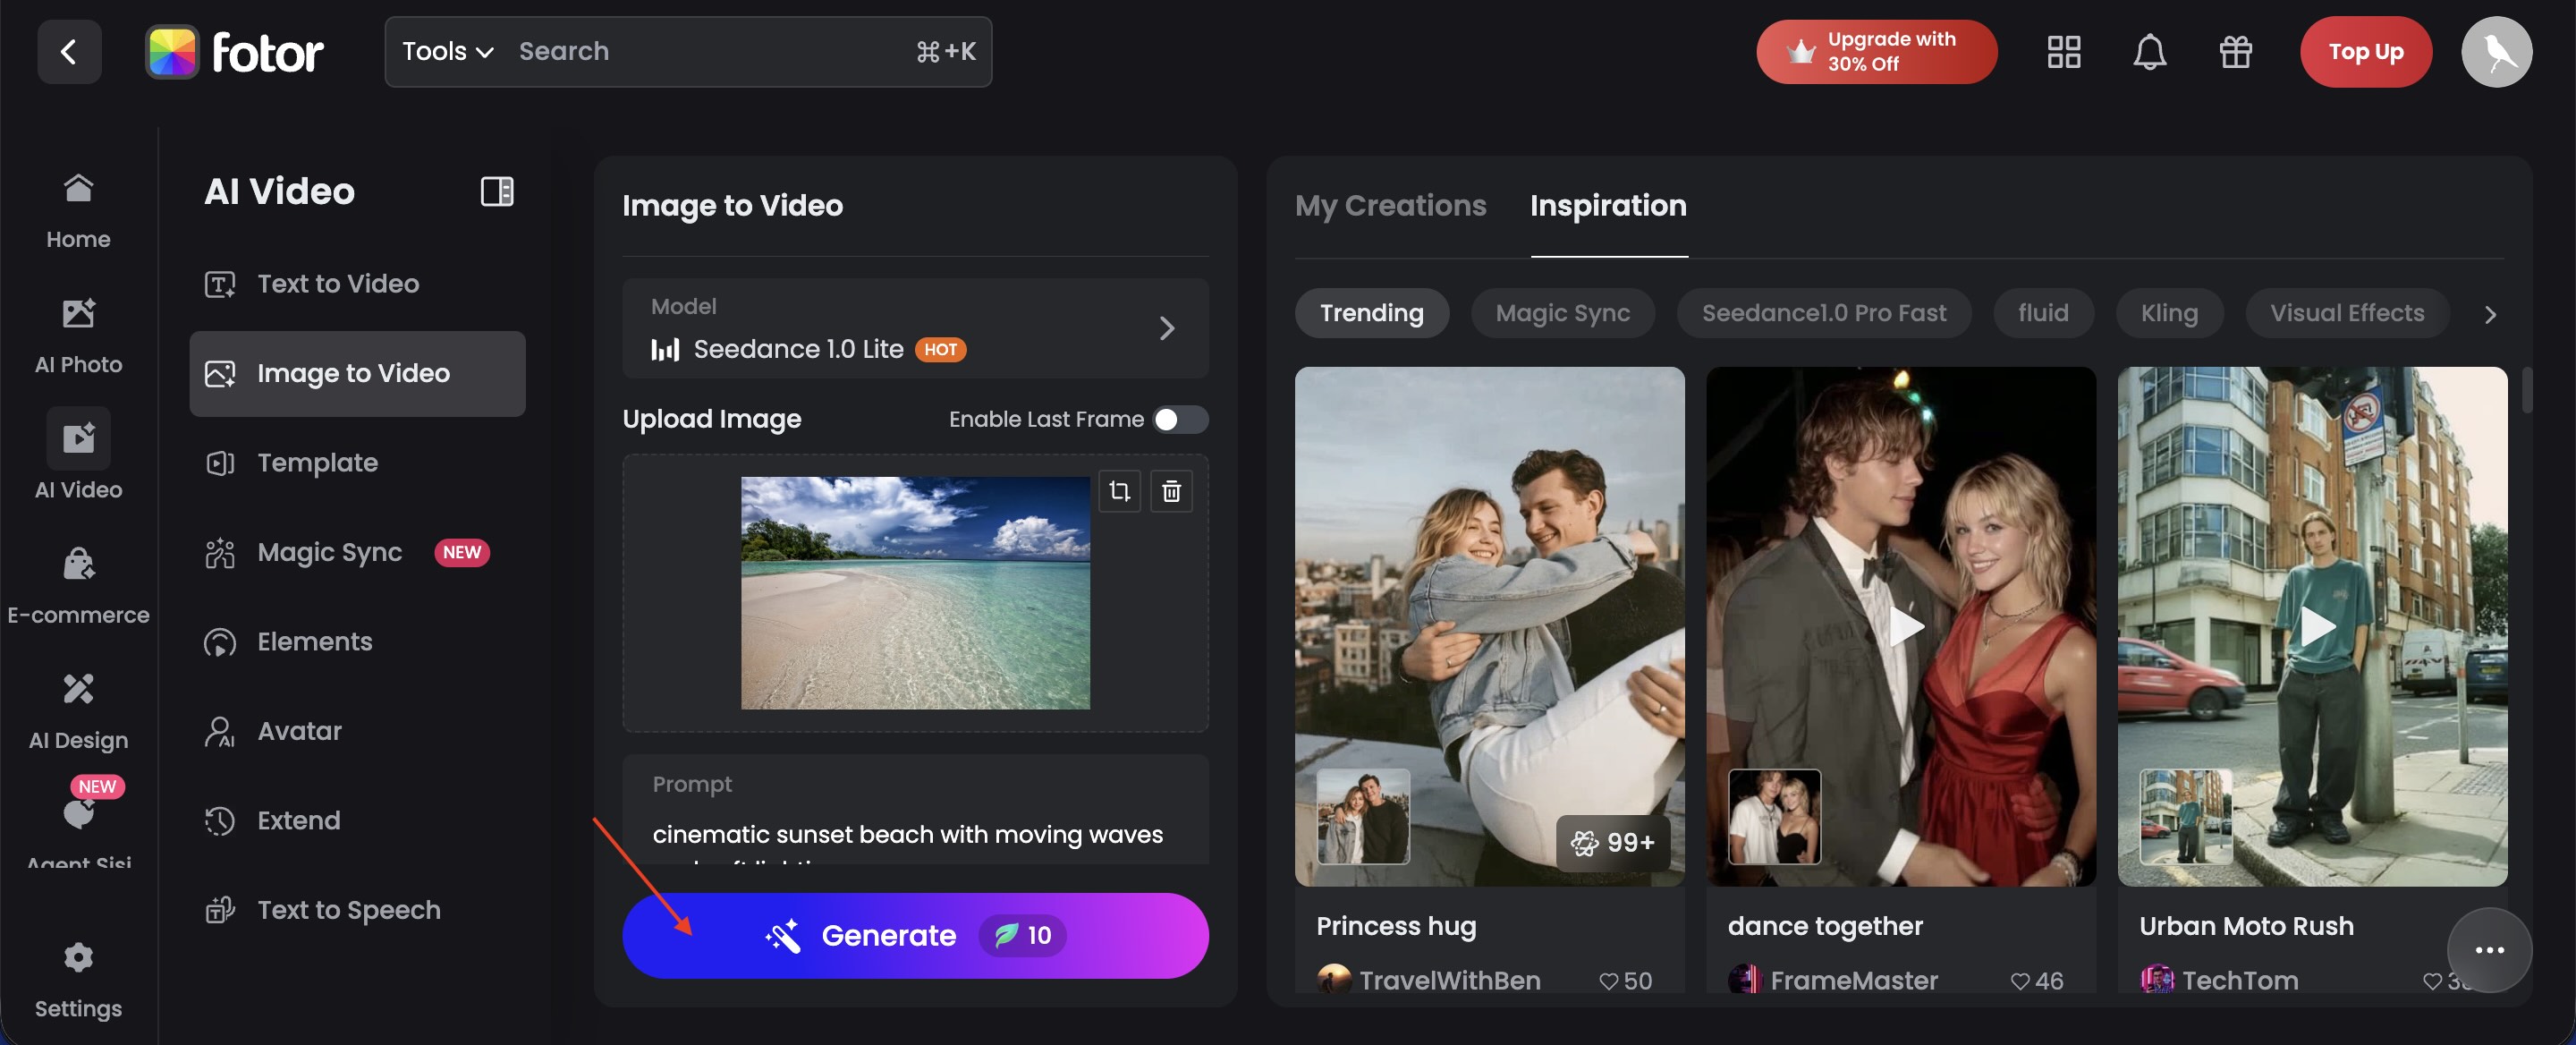Select the Trending filter chip
This screenshot has height=1045, width=2576.
[x=1371, y=313]
